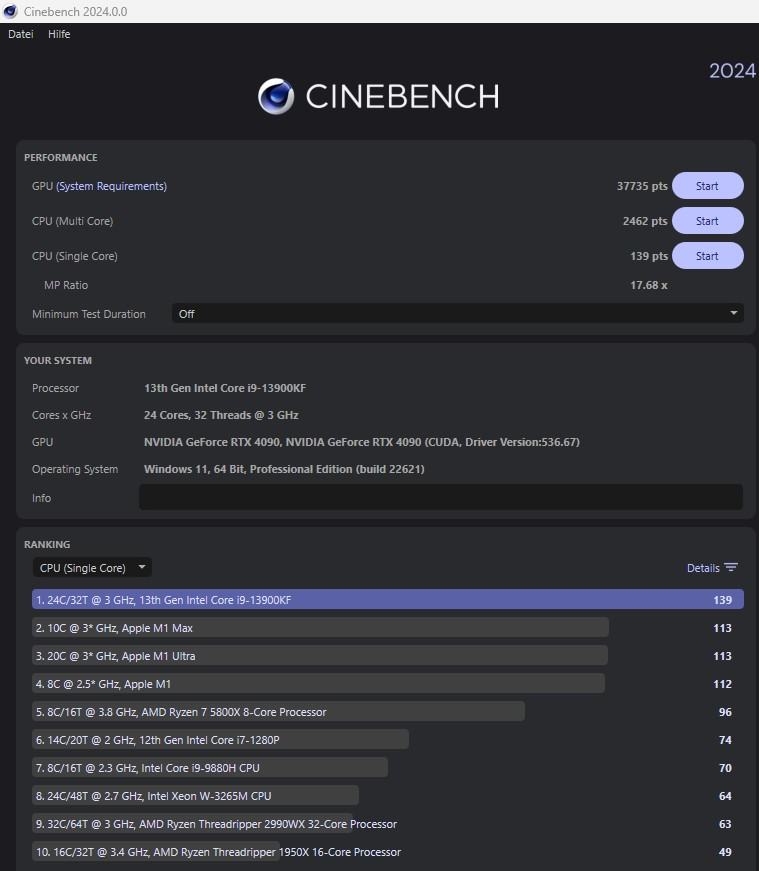Click the CPU (Multi Core) label
The image size is (759, 871).
(x=72, y=221)
